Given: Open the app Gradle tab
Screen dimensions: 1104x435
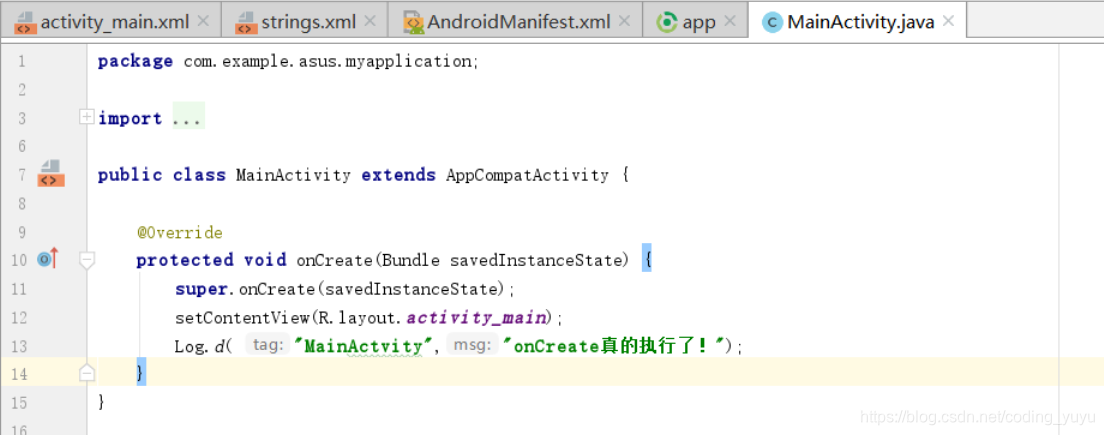Looking at the screenshot, I should (696, 21).
